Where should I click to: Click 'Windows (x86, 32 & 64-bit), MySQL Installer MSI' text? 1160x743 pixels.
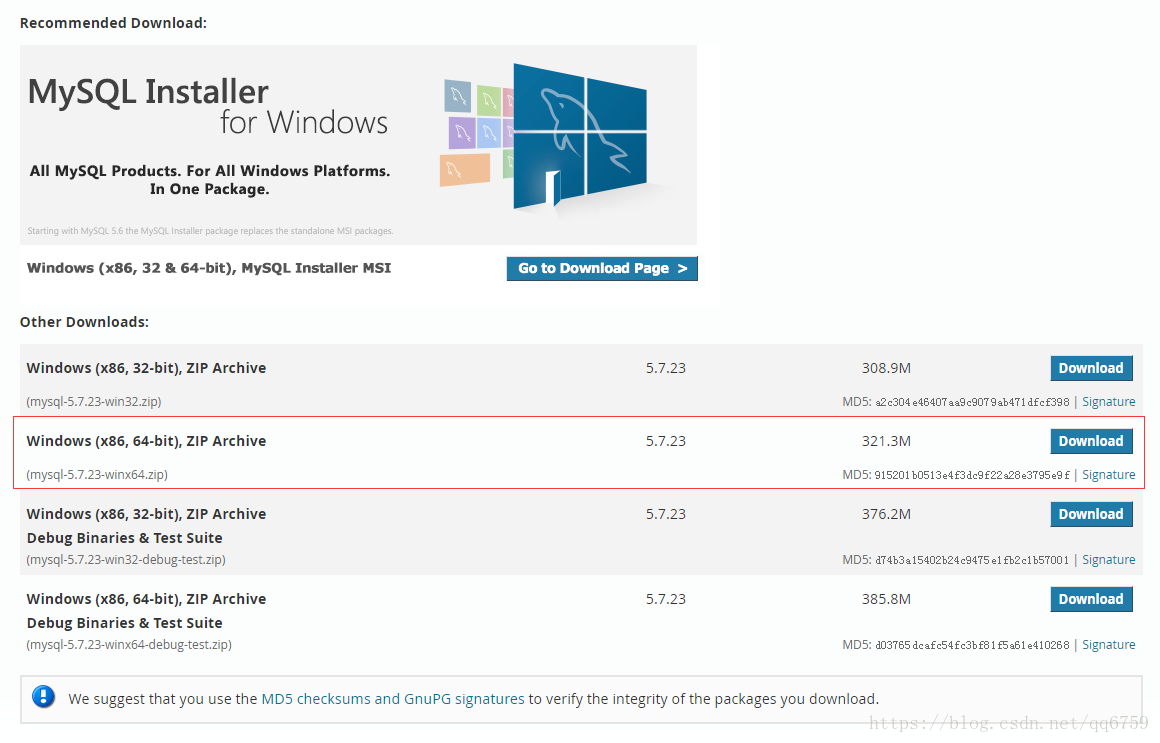coord(209,269)
